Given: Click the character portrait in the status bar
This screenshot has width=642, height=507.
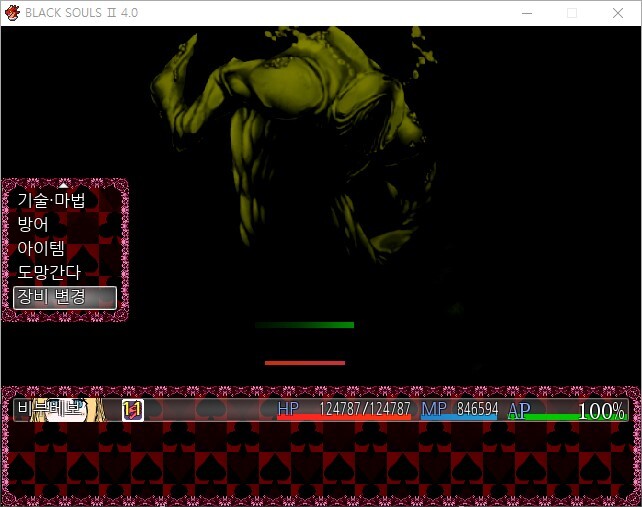Looking at the screenshot, I should [68, 410].
